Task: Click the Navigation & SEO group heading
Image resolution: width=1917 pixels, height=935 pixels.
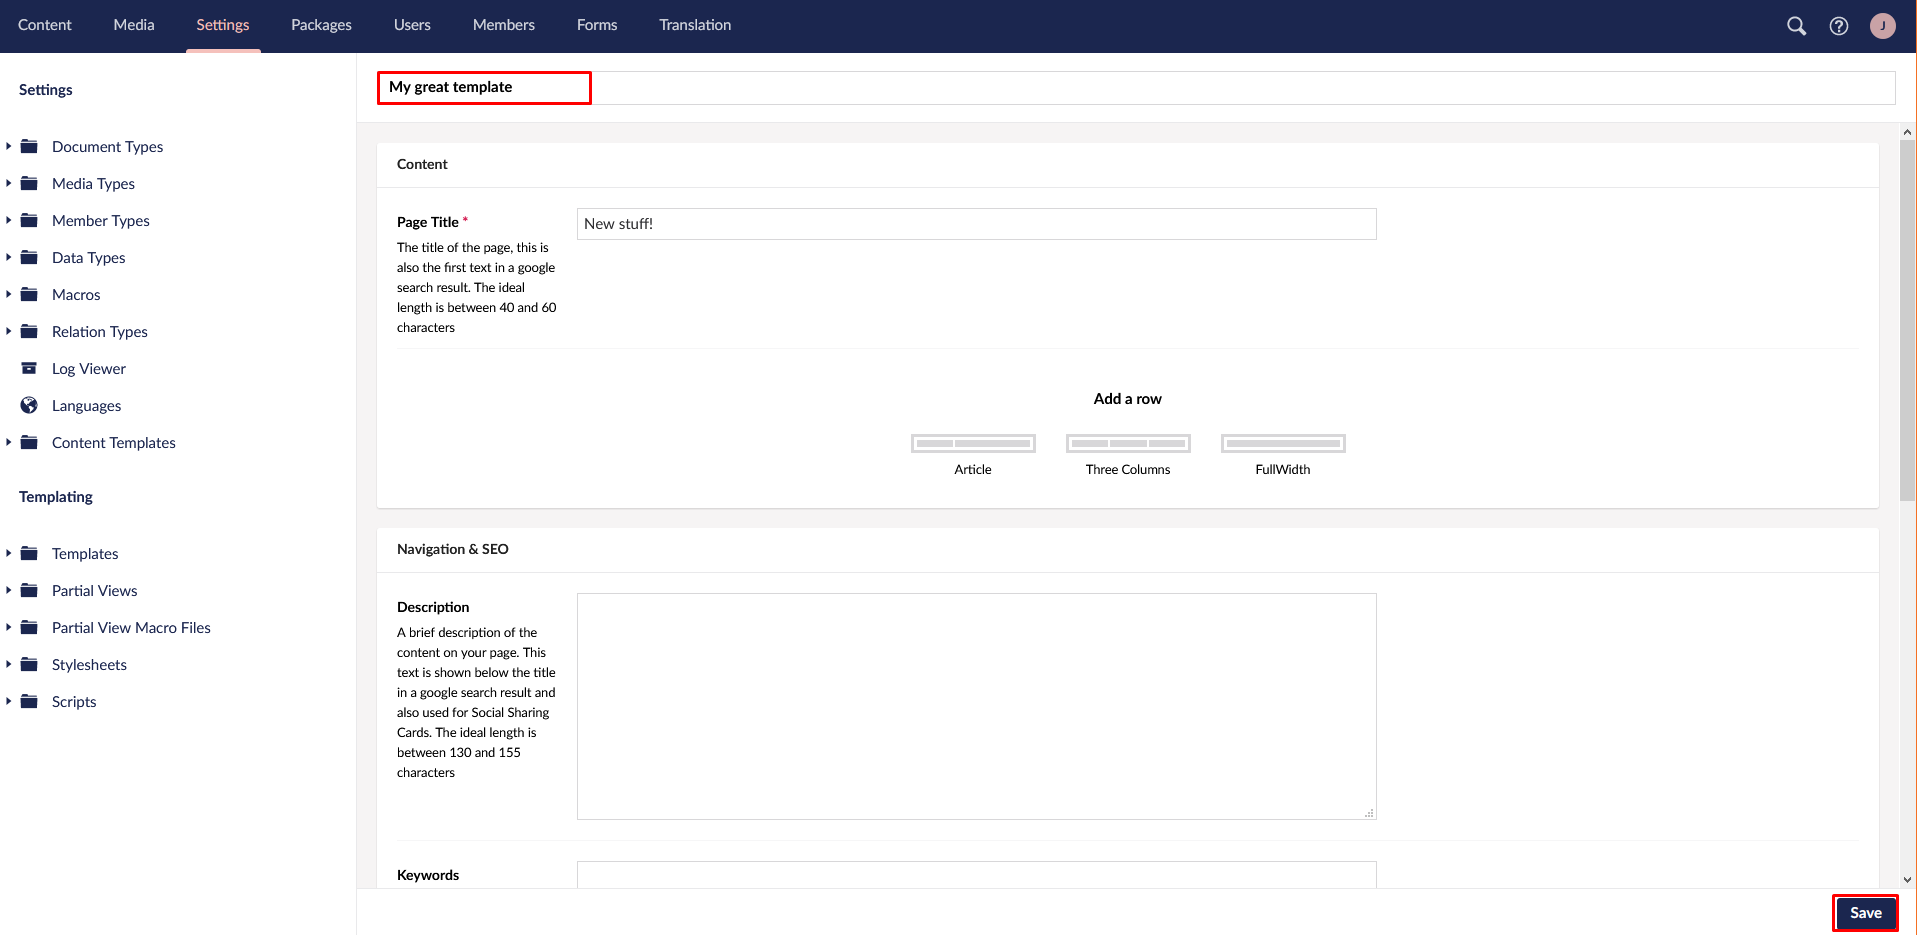Action: click(x=452, y=549)
